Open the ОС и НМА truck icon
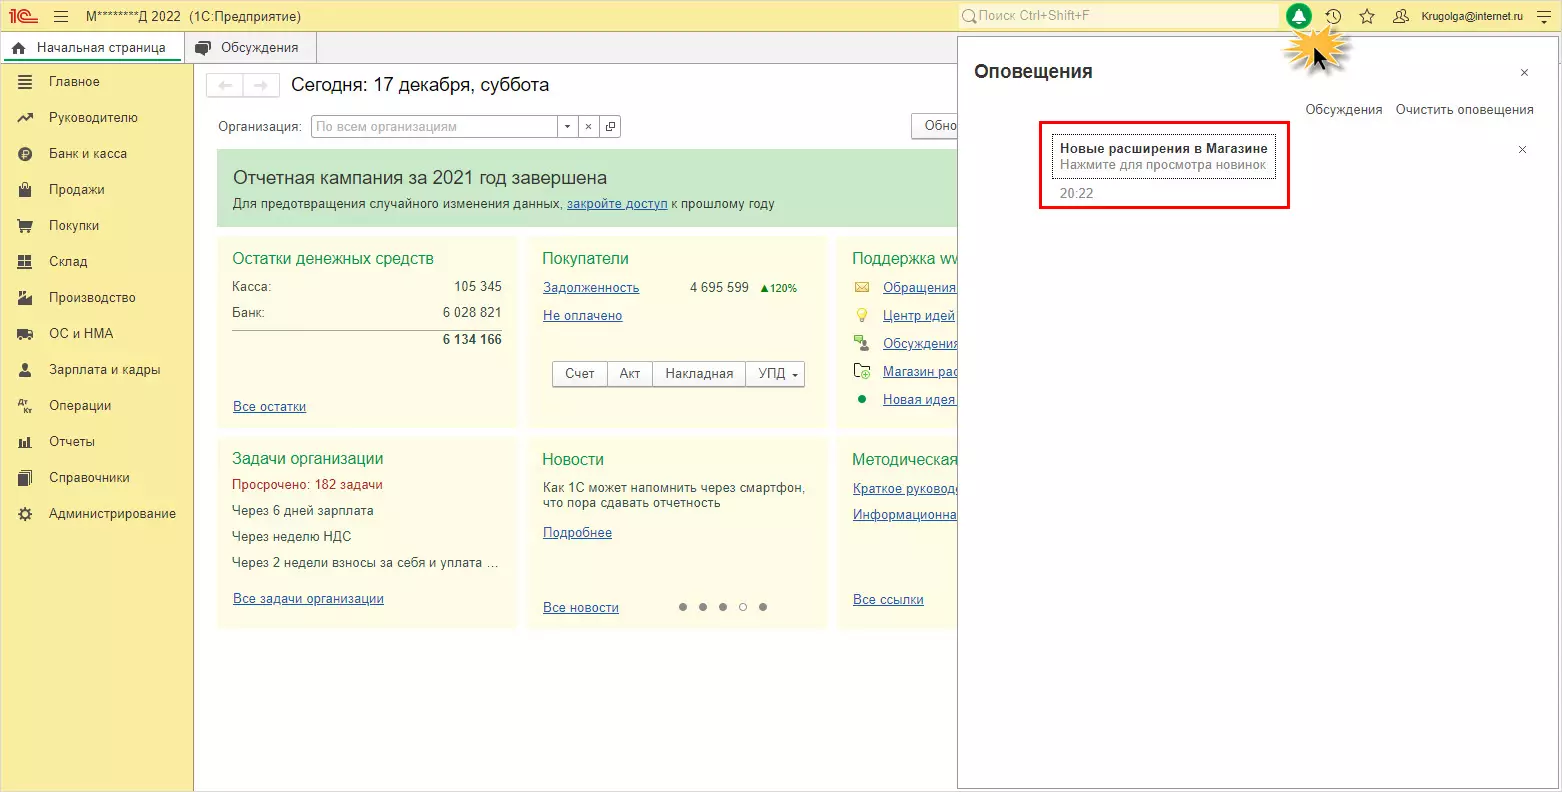The height and width of the screenshot is (792, 1562). click(x=25, y=334)
